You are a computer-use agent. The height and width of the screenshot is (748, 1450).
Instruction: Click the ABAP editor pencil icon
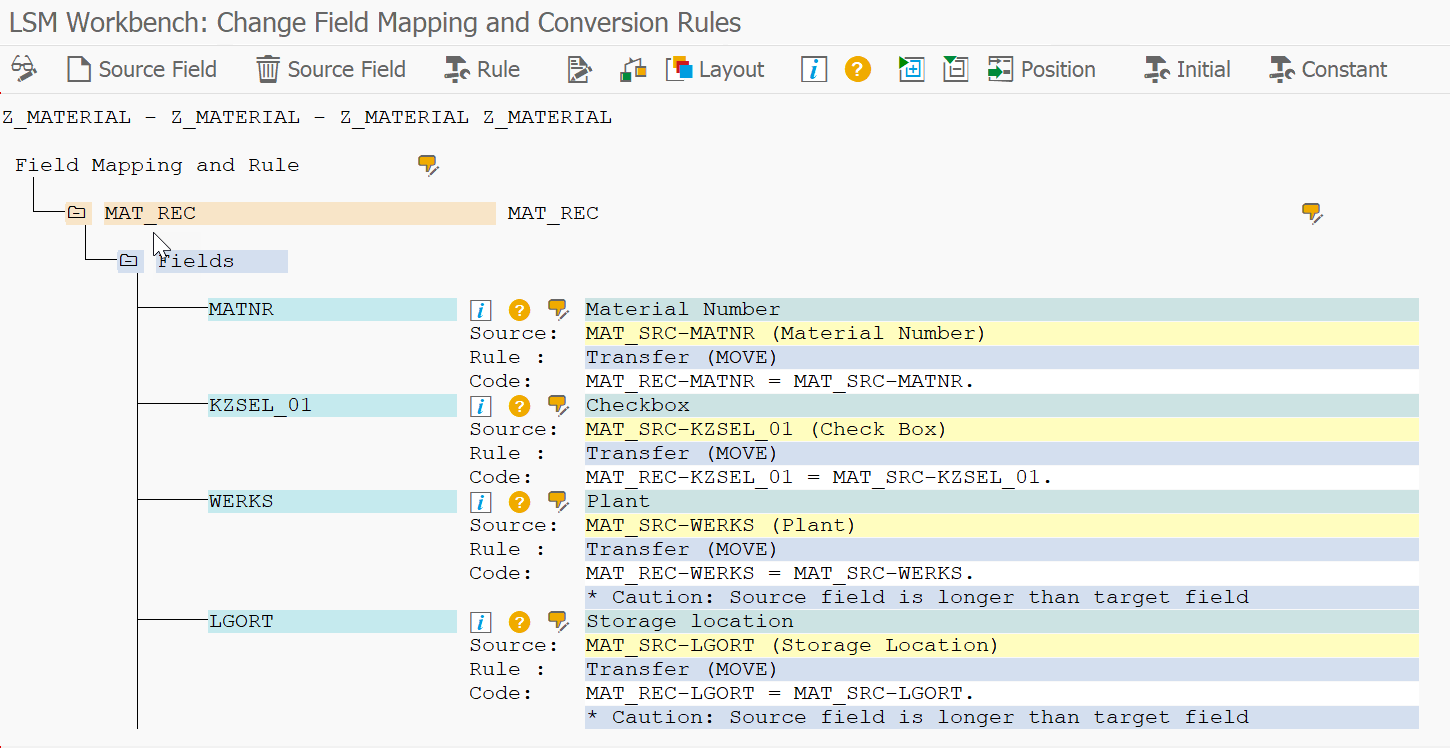[x=579, y=69]
